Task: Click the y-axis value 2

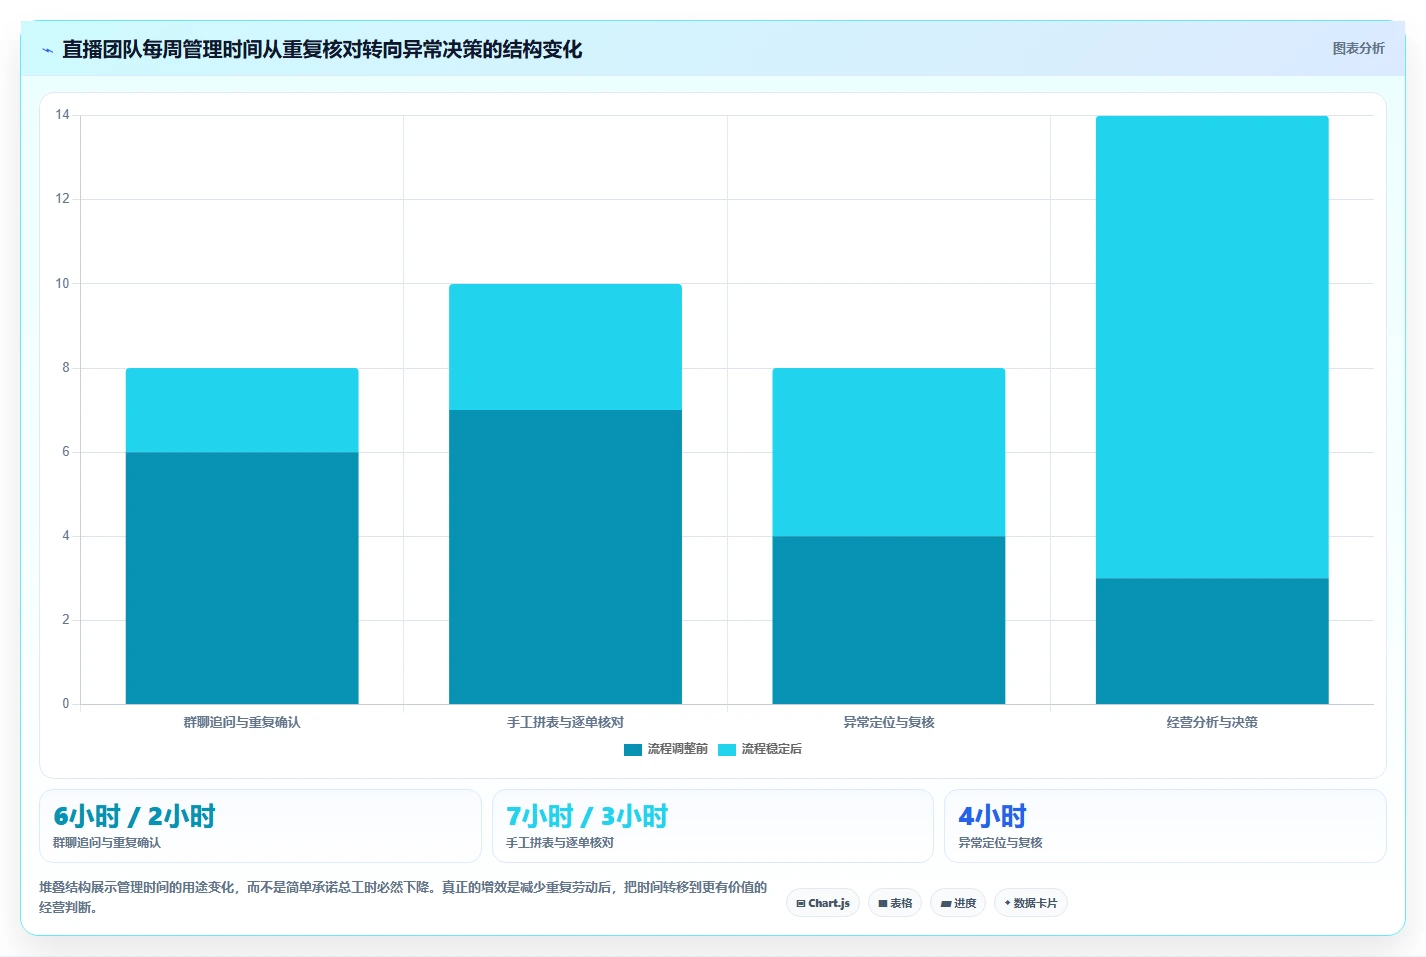Action: (66, 620)
